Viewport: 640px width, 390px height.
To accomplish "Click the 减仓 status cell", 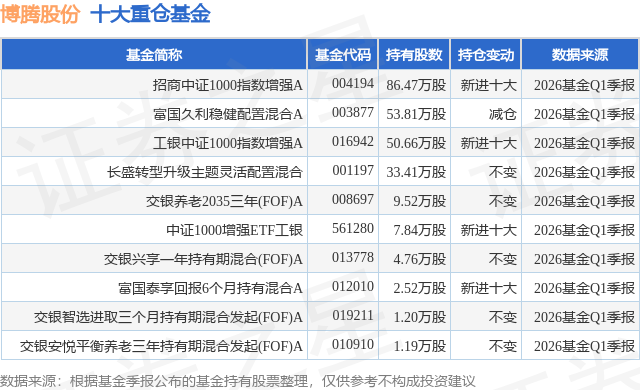I will click(x=503, y=114).
